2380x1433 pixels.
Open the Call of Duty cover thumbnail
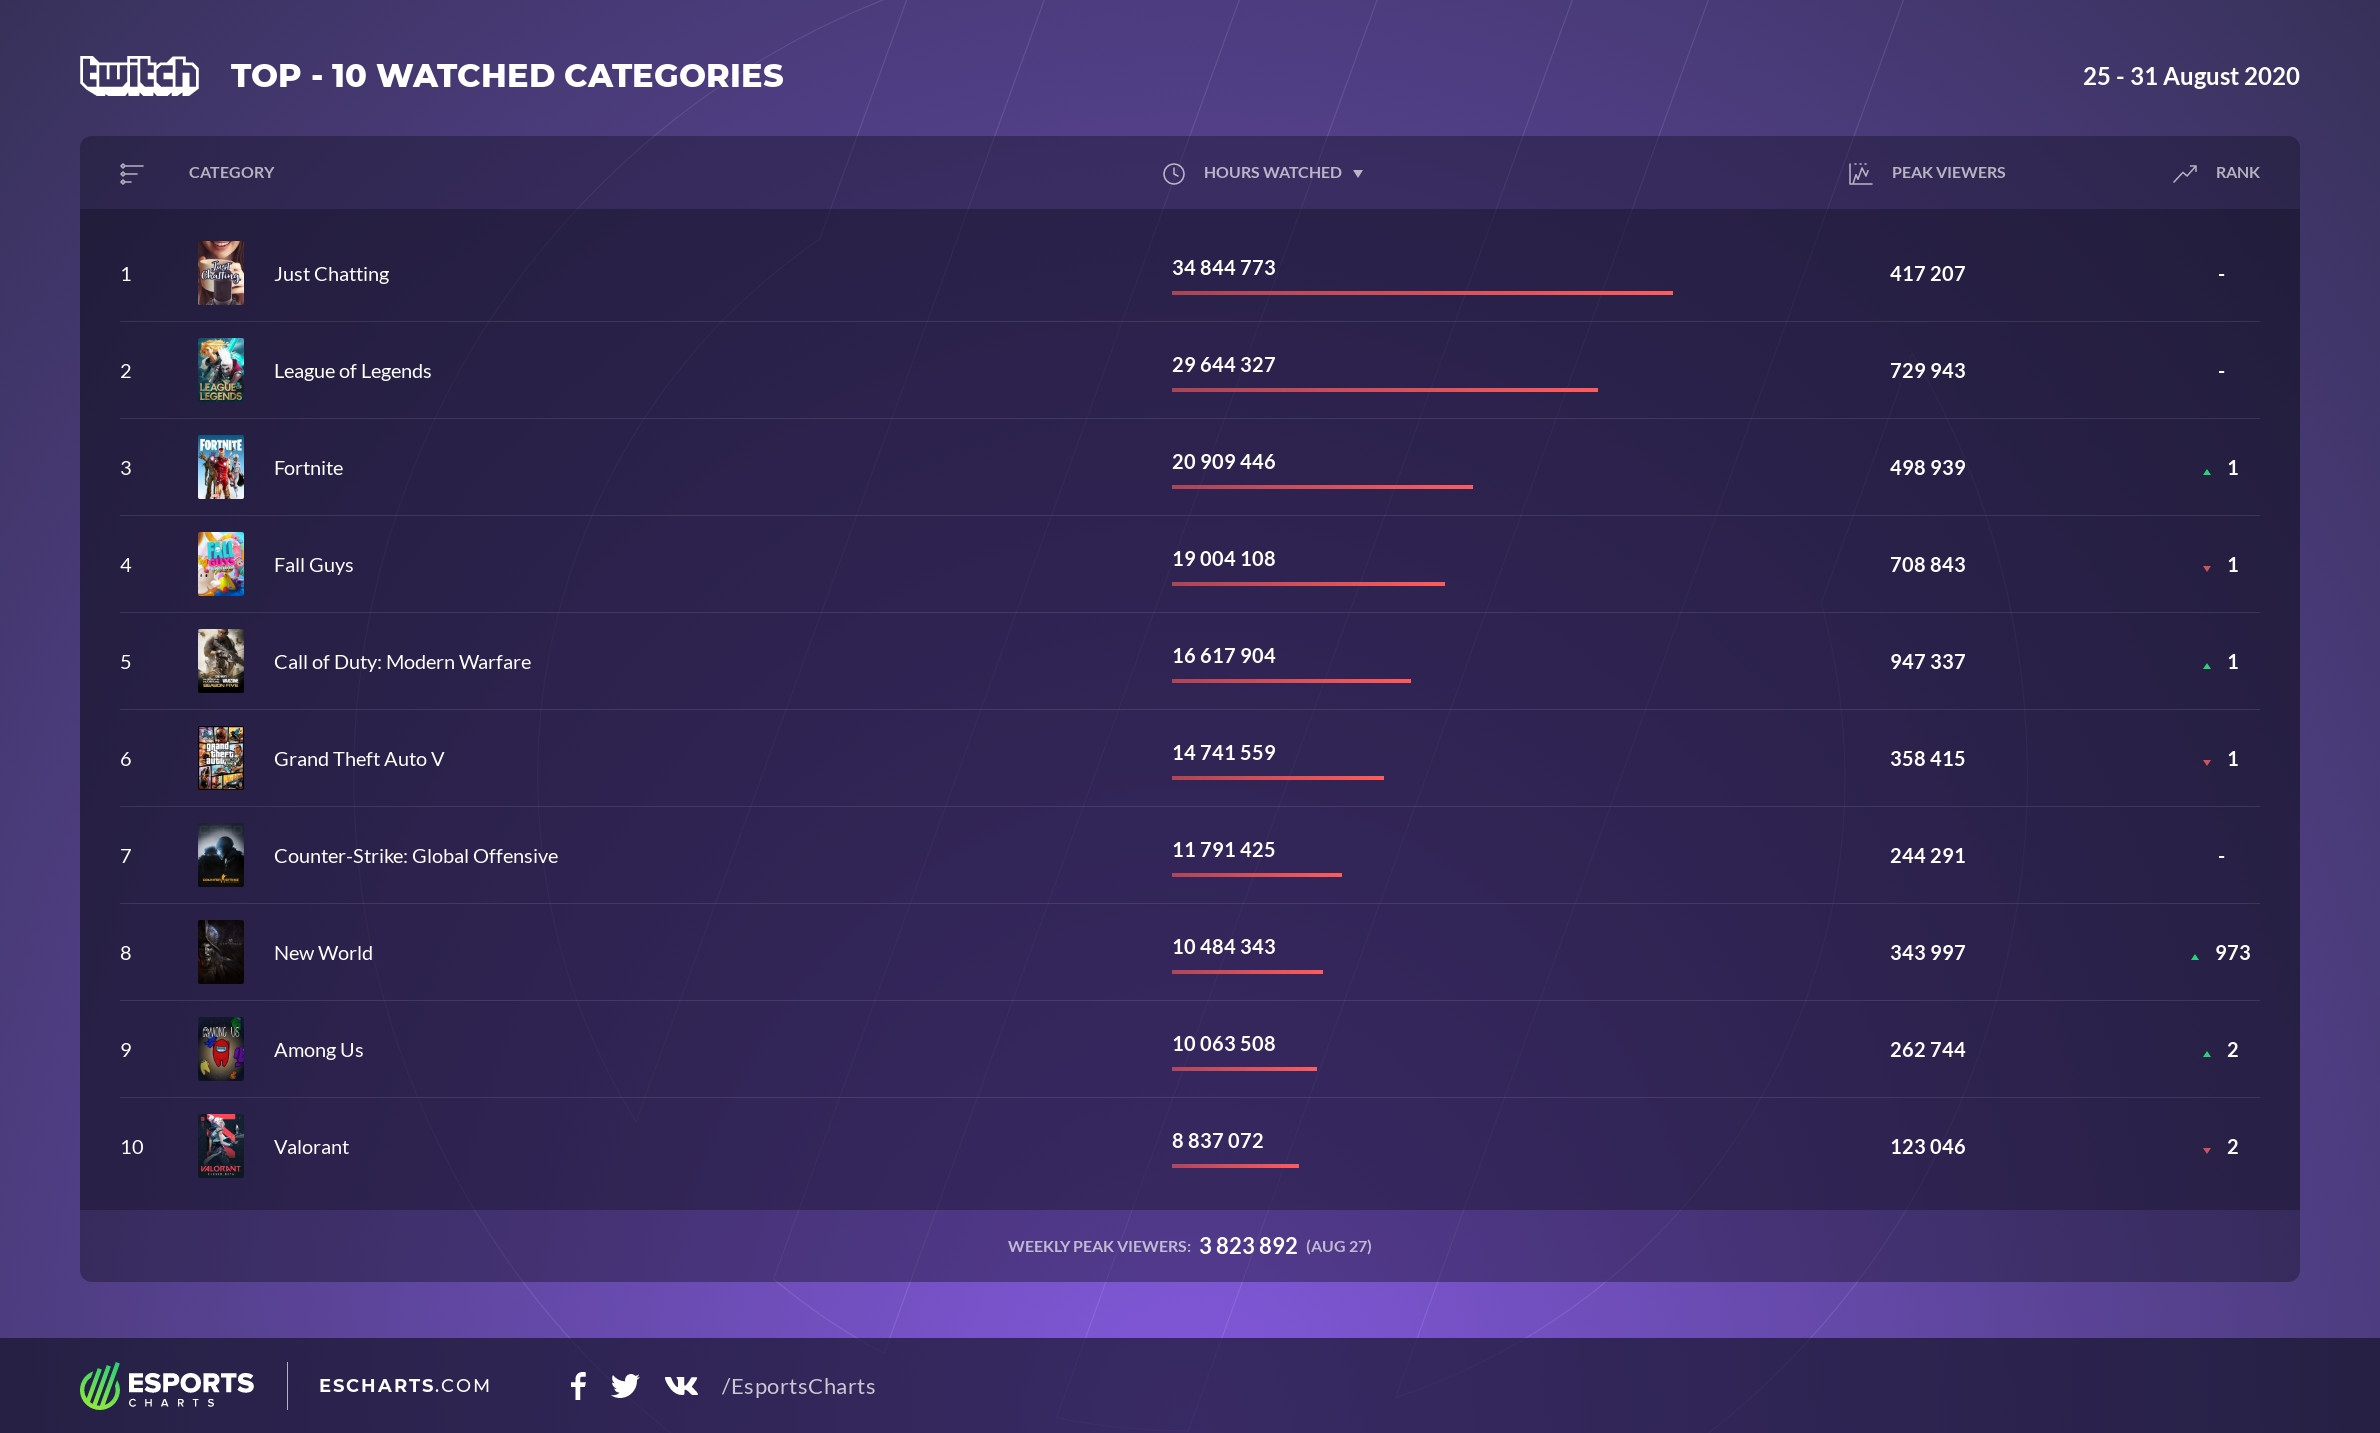(x=221, y=661)
